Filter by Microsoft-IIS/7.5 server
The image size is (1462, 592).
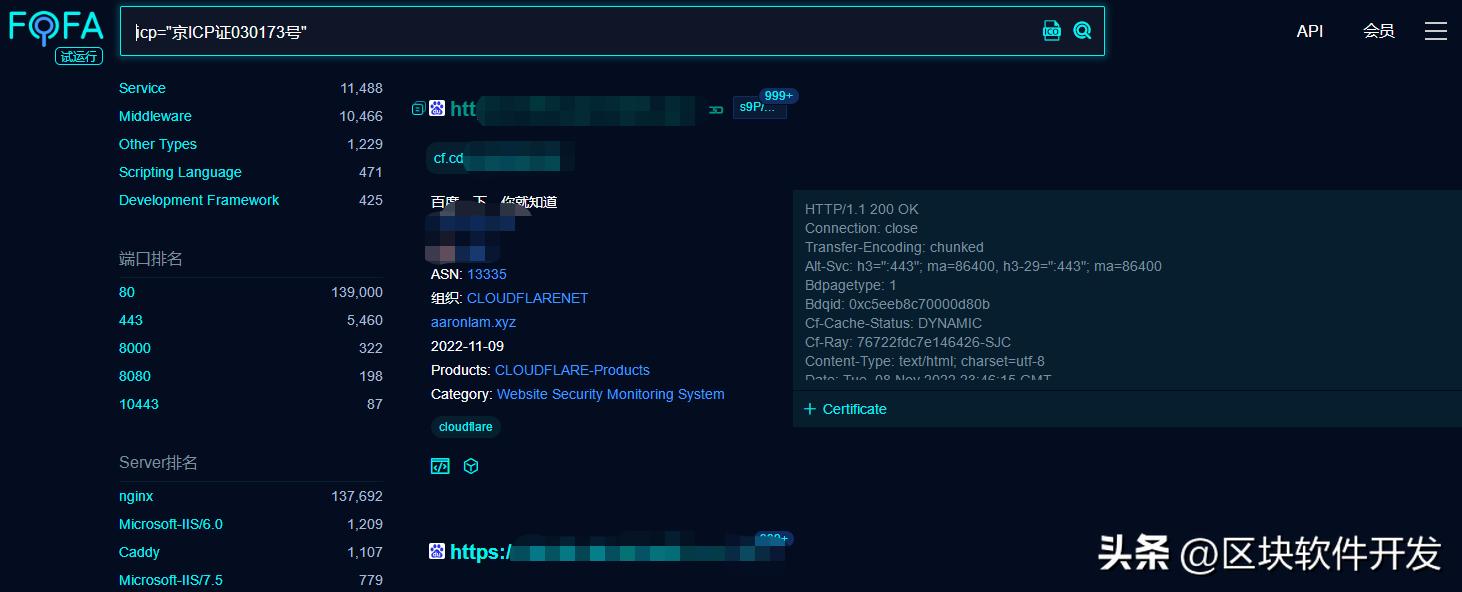(x=171, y=580)
